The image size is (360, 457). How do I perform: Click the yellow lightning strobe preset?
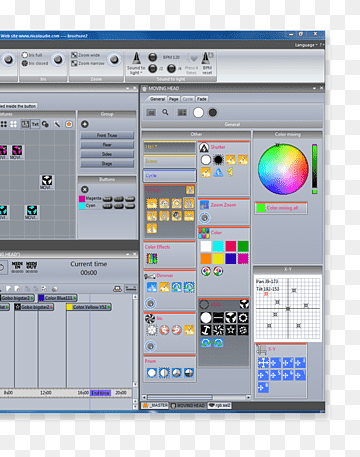coord(231,172)
